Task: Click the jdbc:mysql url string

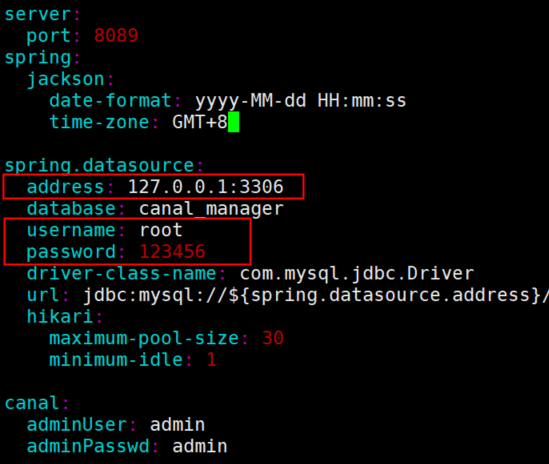Action: tap(316, 295)
